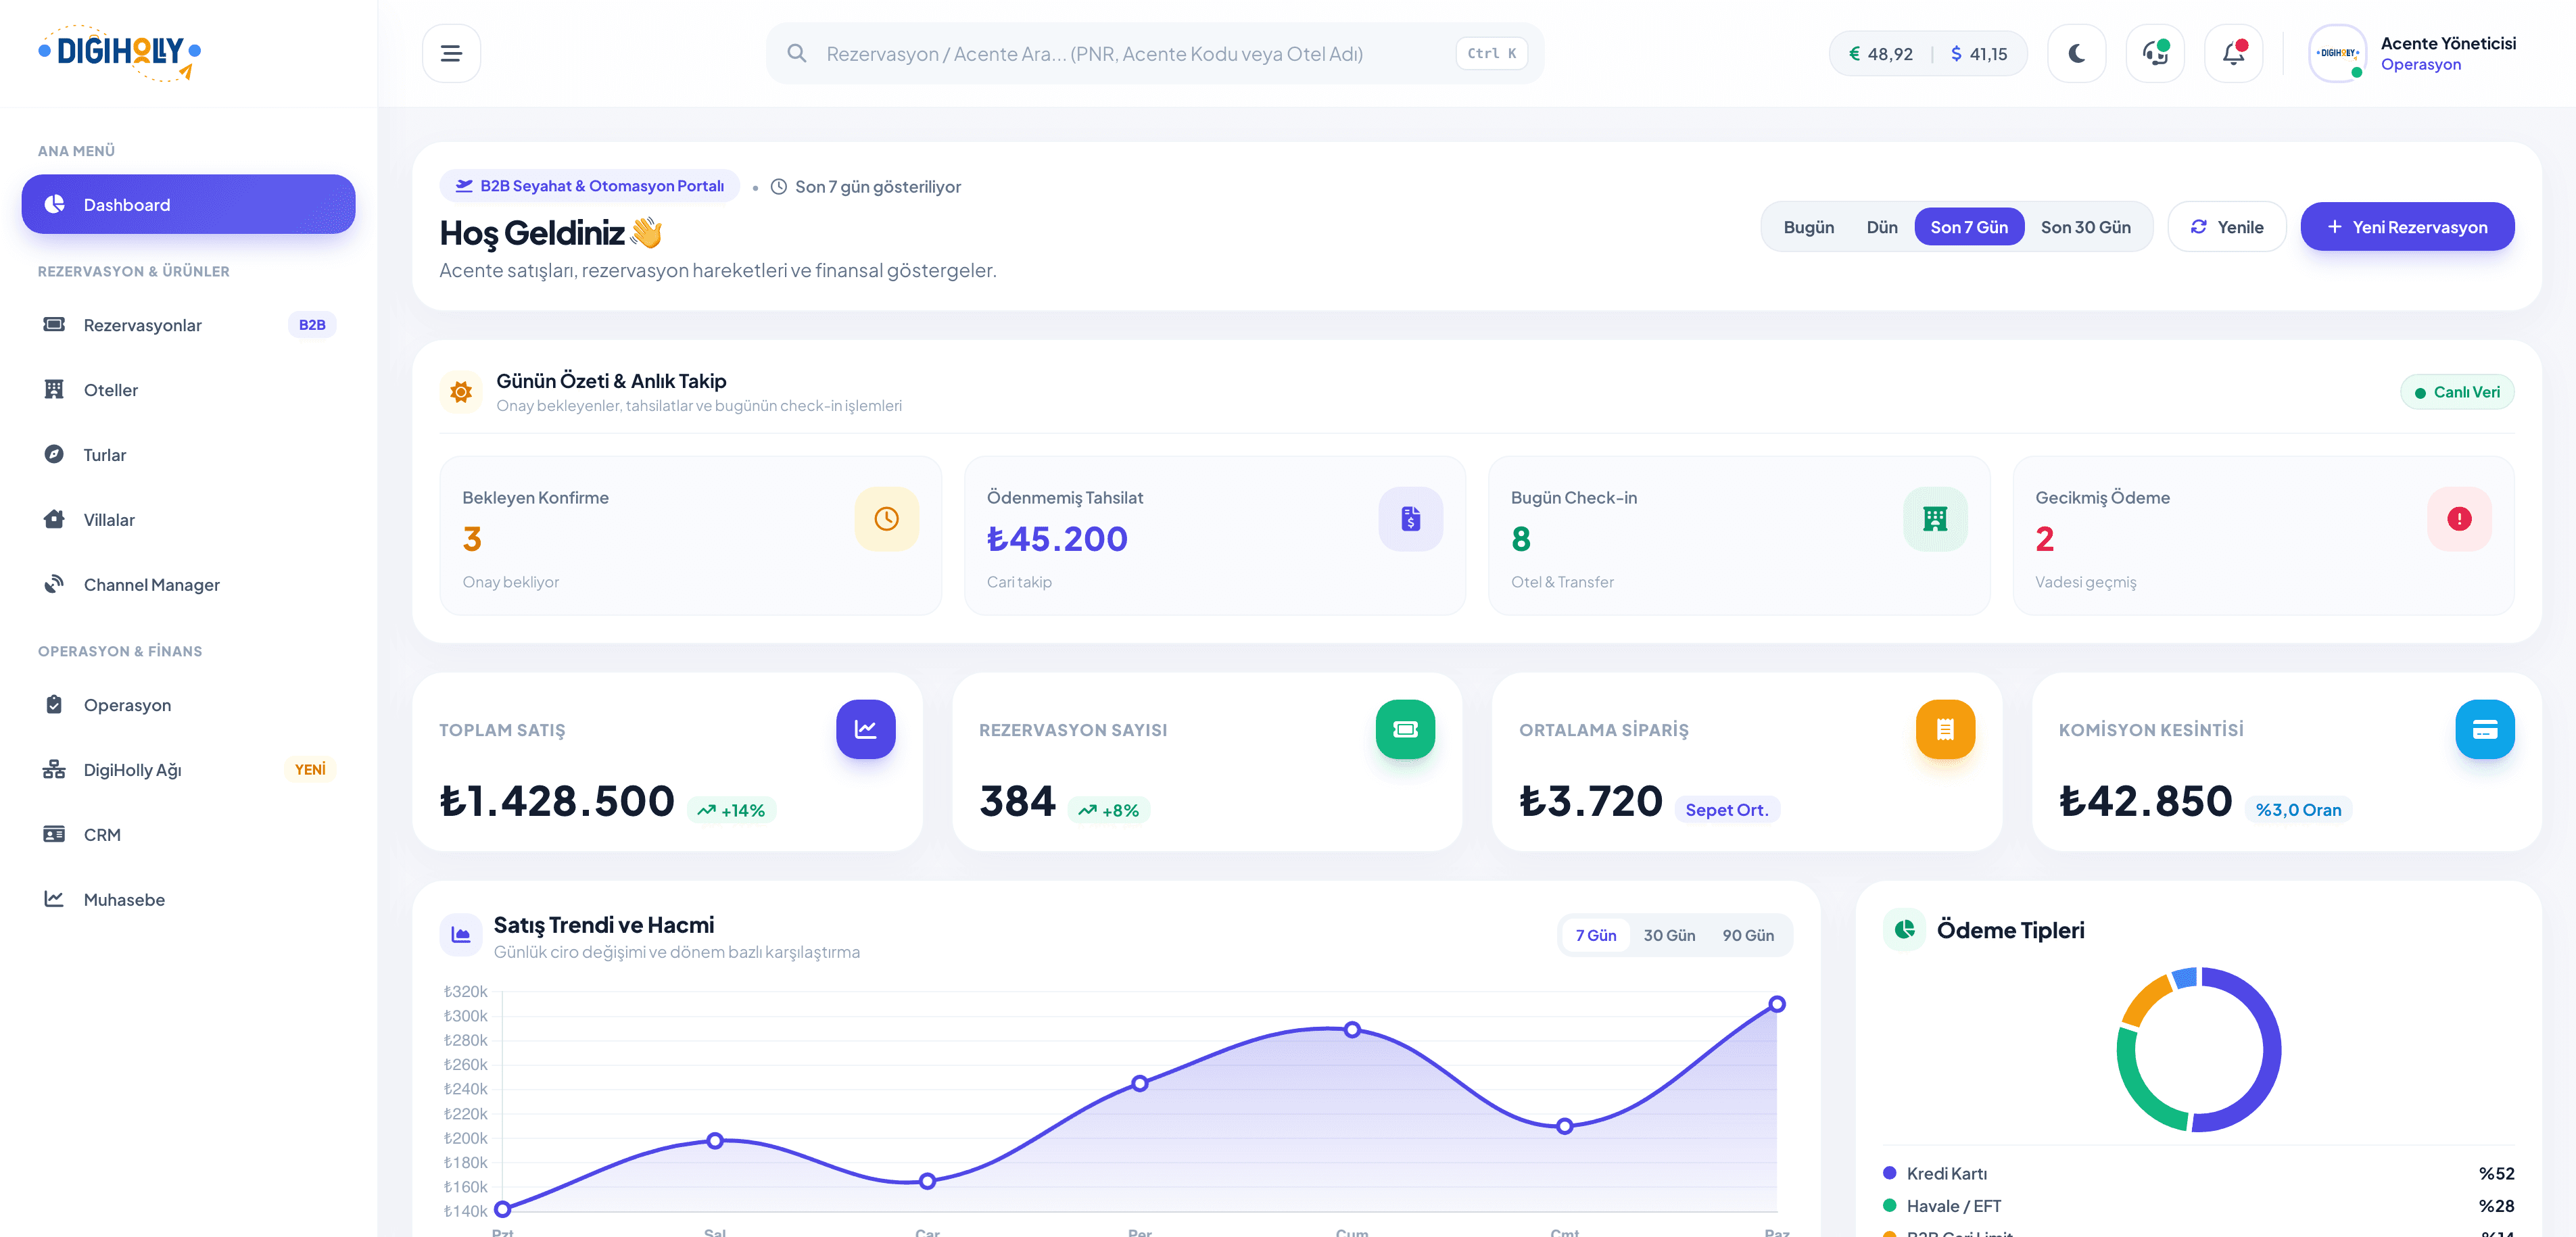2576x1237 pixels.
Task: Open Oteller in the sidebar
Action: coord(188,390)
